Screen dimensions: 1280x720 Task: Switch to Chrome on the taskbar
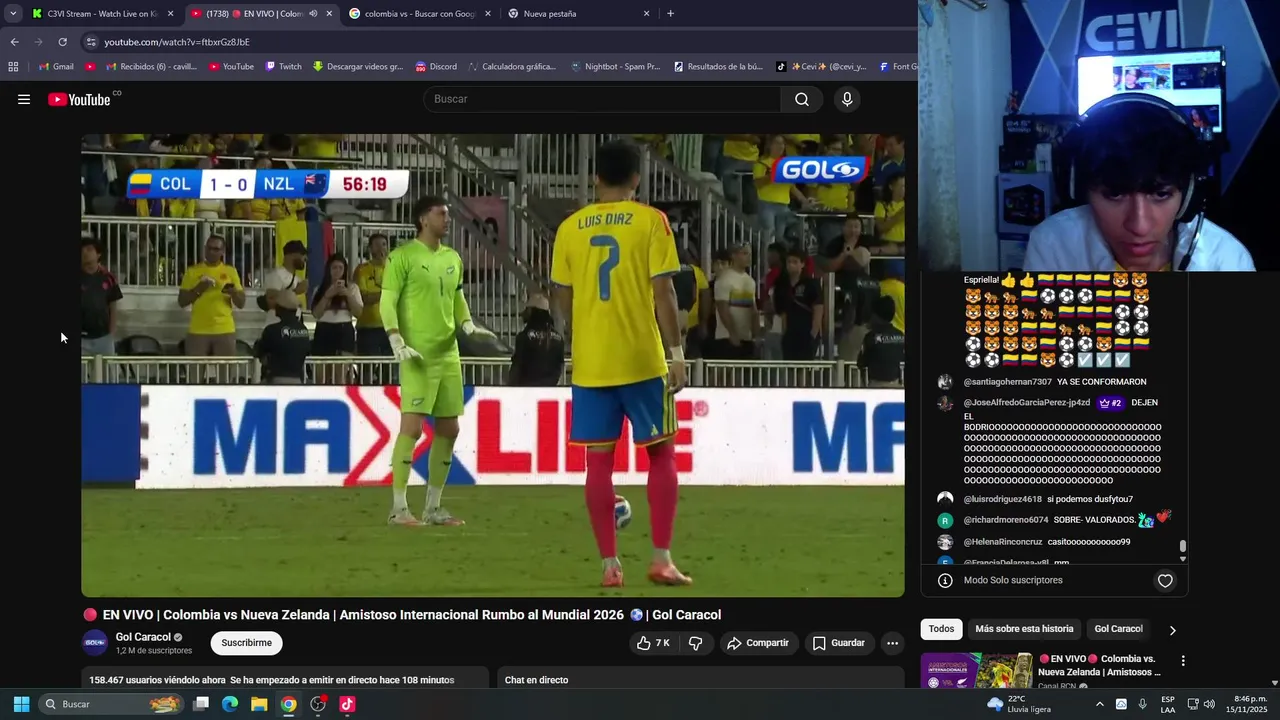click(288, 704)
